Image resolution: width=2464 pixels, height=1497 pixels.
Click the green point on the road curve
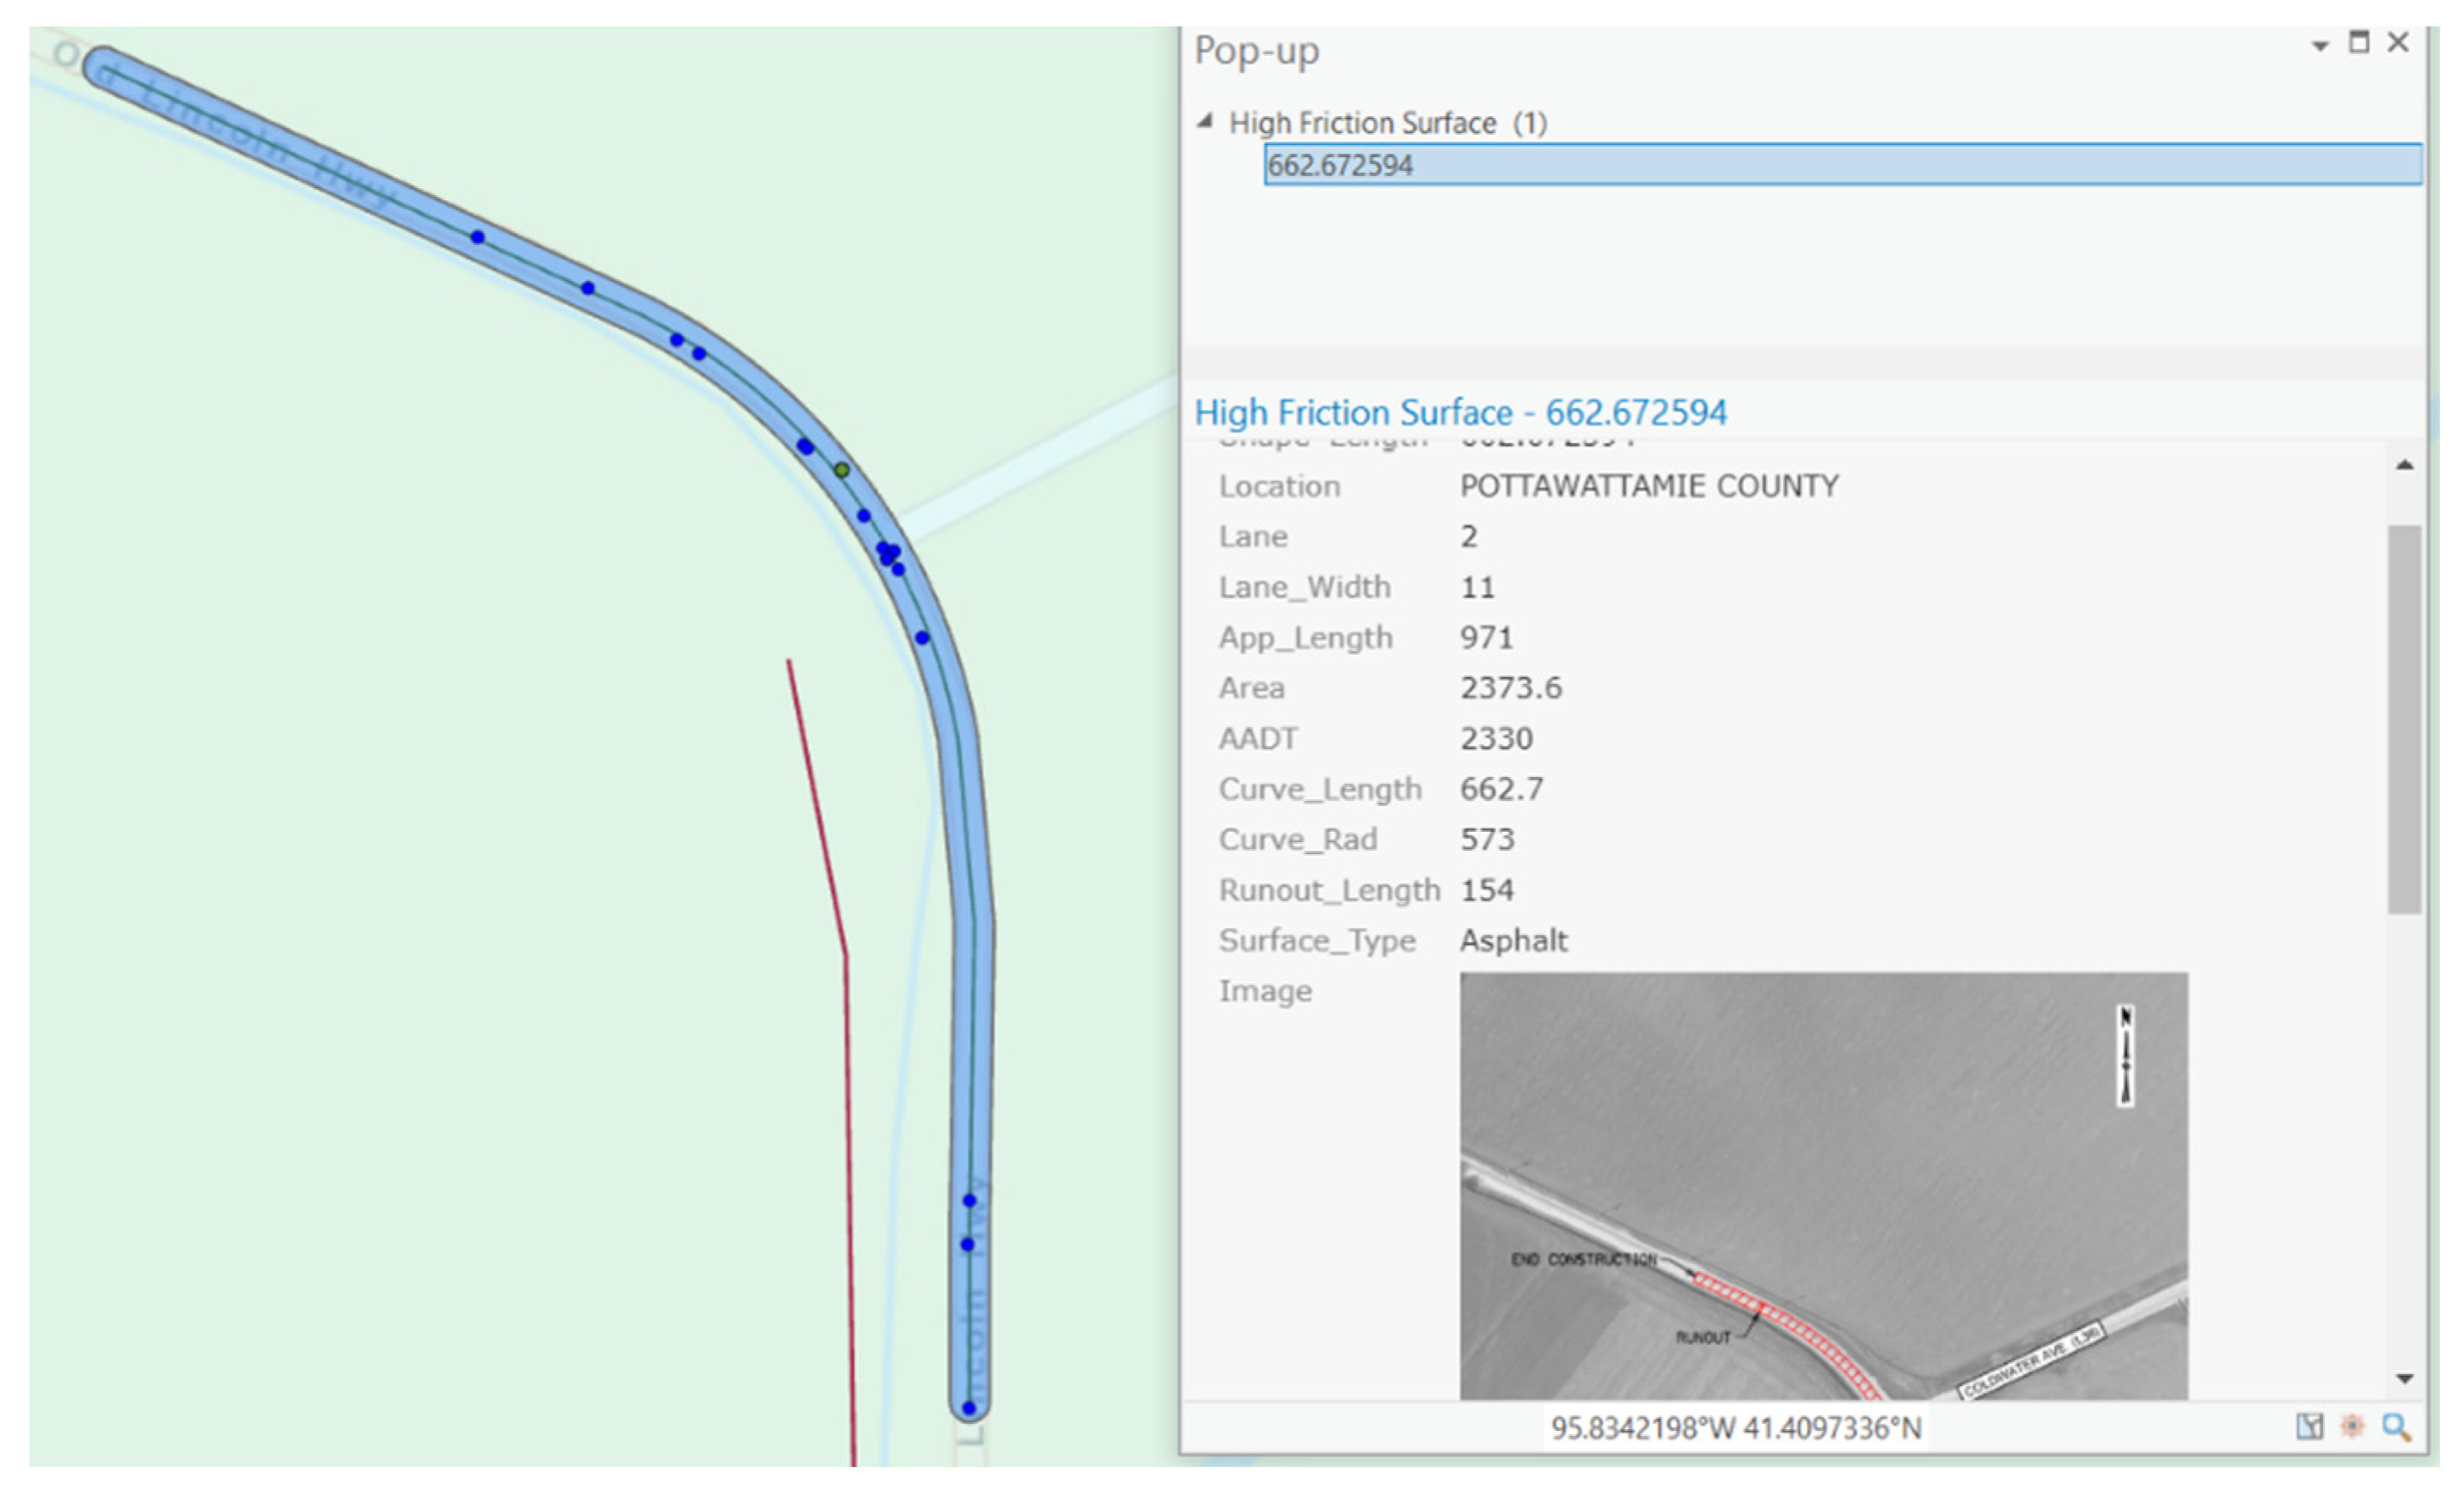pos(842,470)
